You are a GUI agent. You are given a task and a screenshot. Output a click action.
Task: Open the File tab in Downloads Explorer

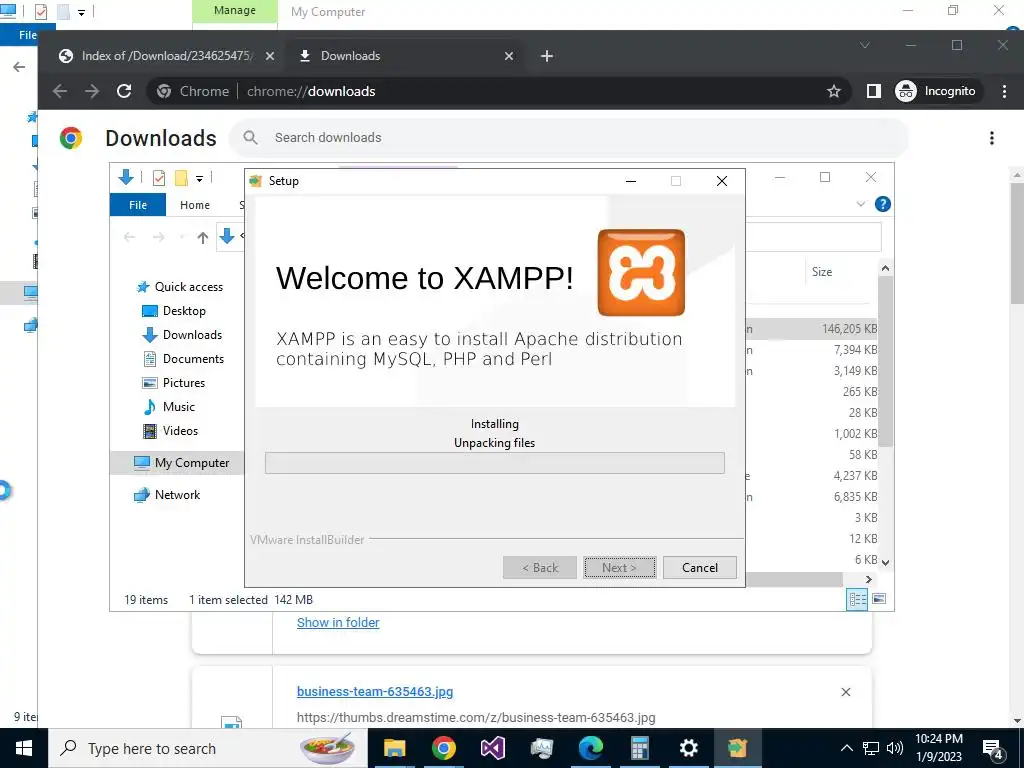tap(138, 204)
